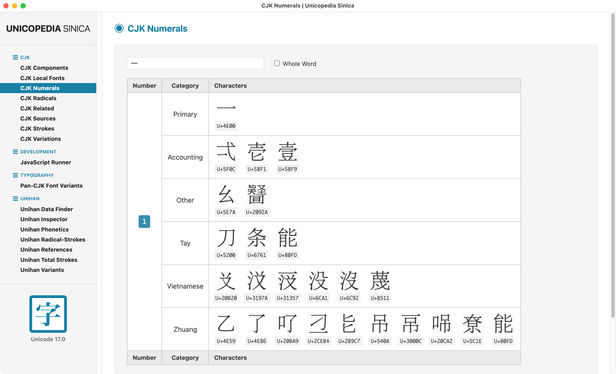This screenshot has height=374, width=616.
Task: Open CJK Local Fonts in sidebar
Action: click(42, 78)
